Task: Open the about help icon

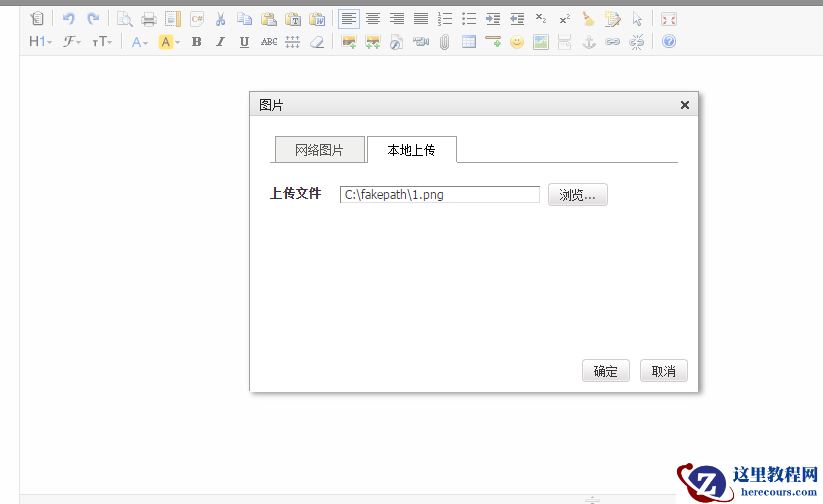Action: (x=669, y=41)
